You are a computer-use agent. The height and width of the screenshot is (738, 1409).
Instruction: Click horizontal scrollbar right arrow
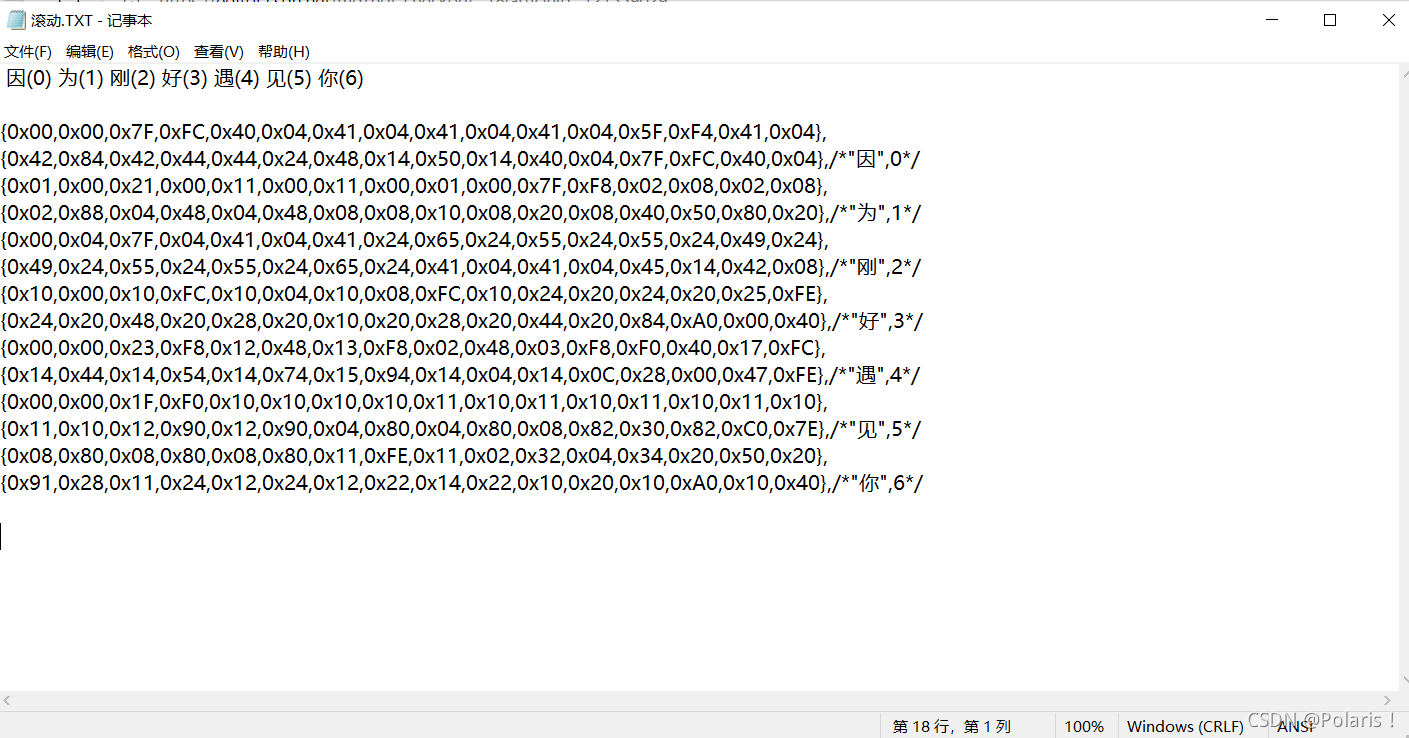point(1385,701)
